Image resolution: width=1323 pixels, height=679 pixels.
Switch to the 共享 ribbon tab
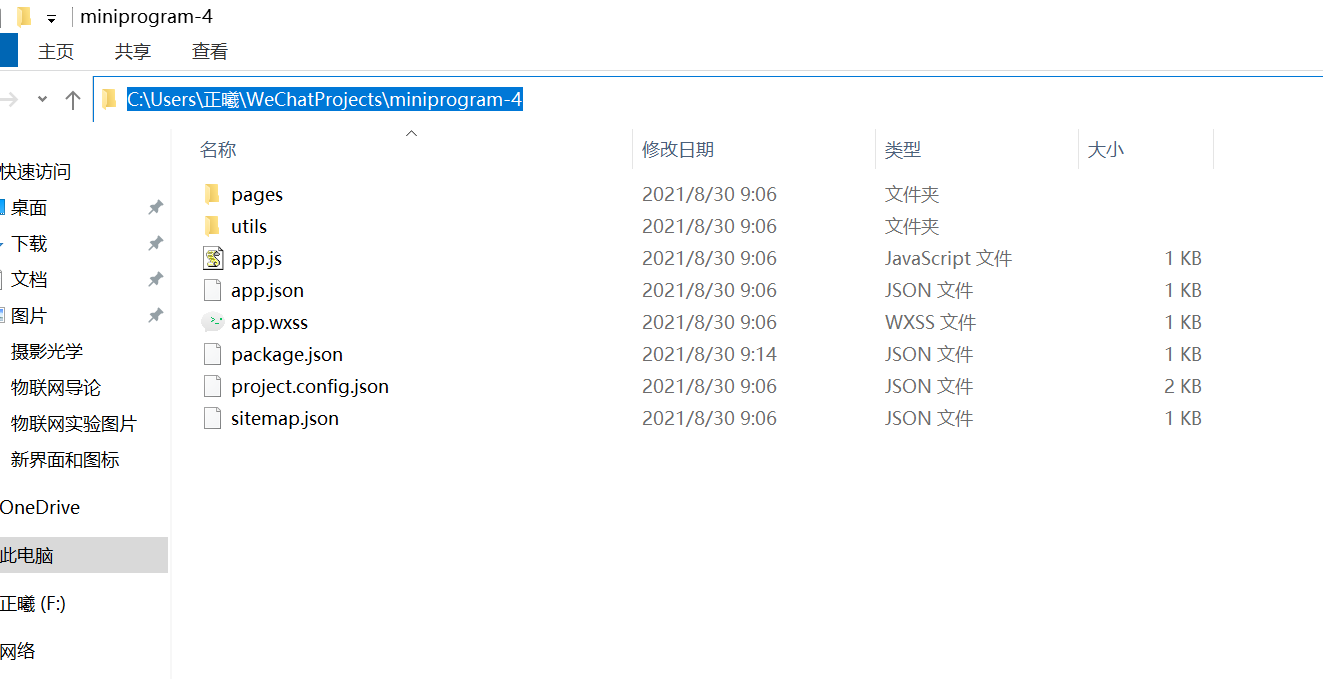pyautogui.click(x=132, y=51)
